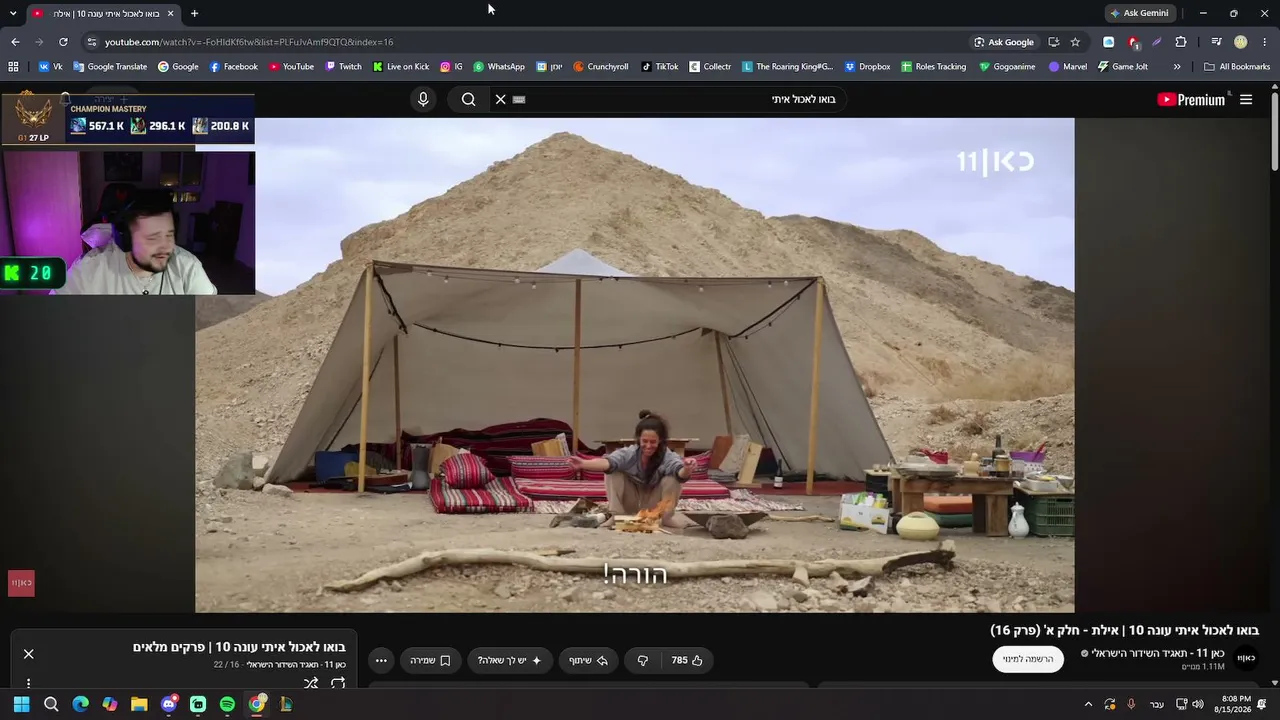Dislike the video
This screenshot has height=720, width=1280.
point(643,660)
